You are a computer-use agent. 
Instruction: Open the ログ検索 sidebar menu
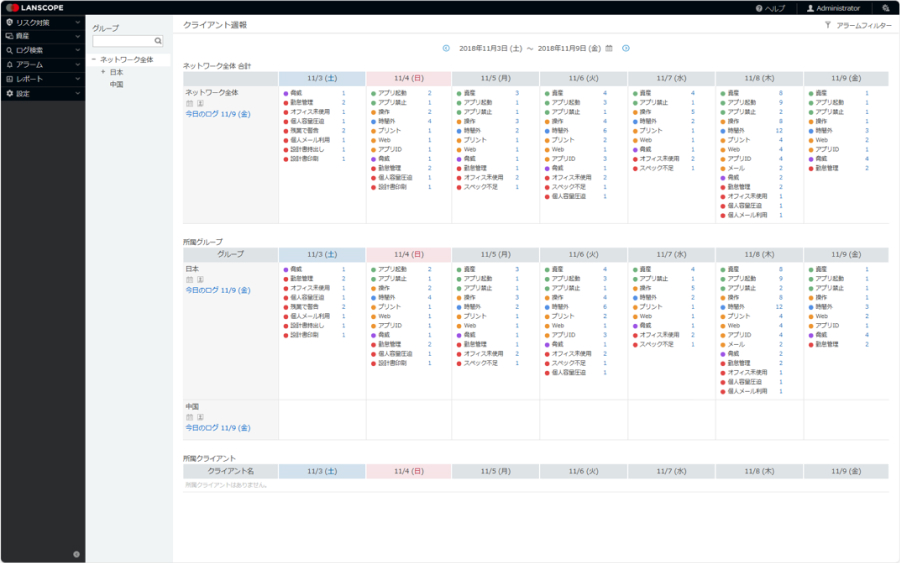click(x=43, y=51)
